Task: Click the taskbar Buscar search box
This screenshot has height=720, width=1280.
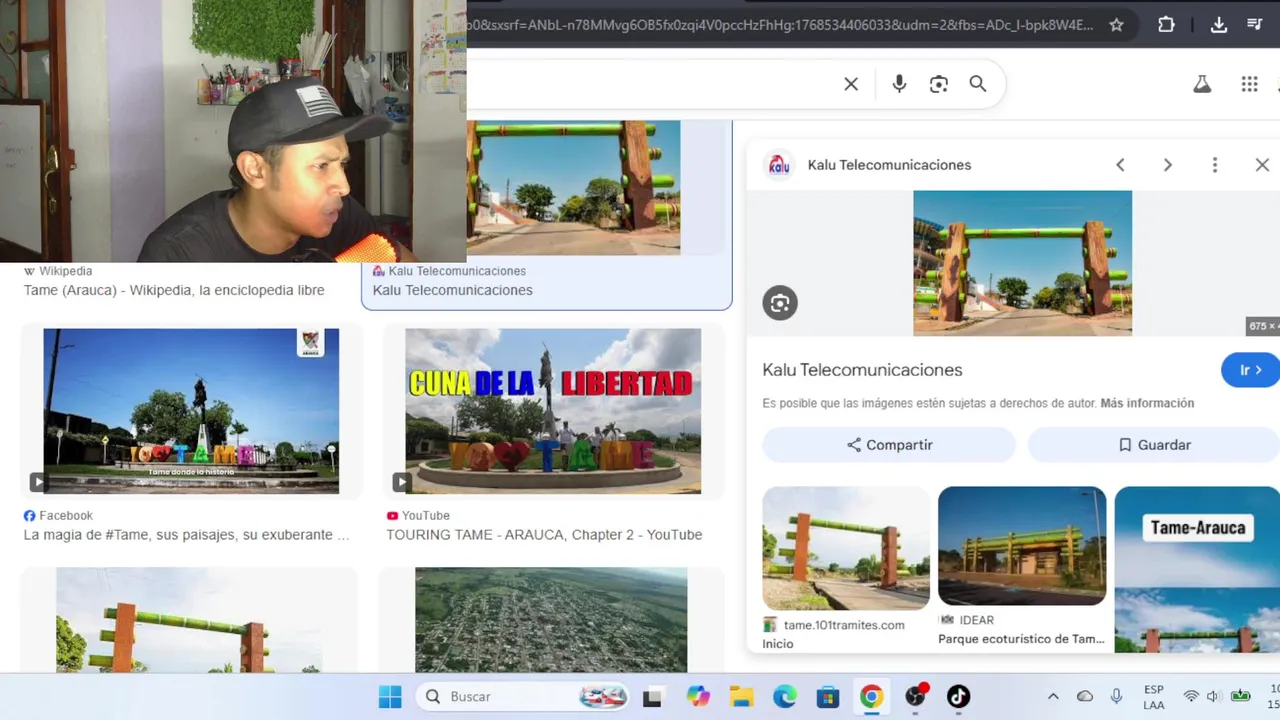Action: (x=521, y=697)
